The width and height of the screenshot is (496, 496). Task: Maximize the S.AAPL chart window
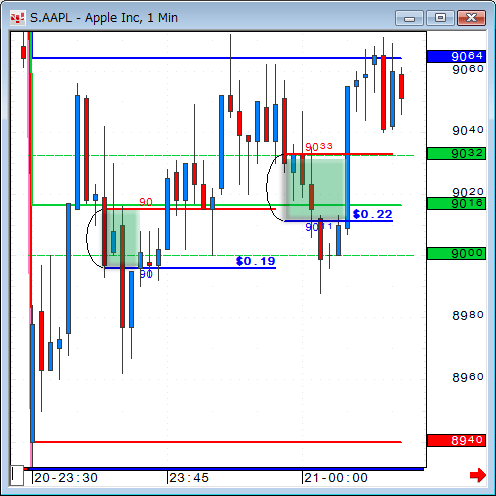[440, 18]
